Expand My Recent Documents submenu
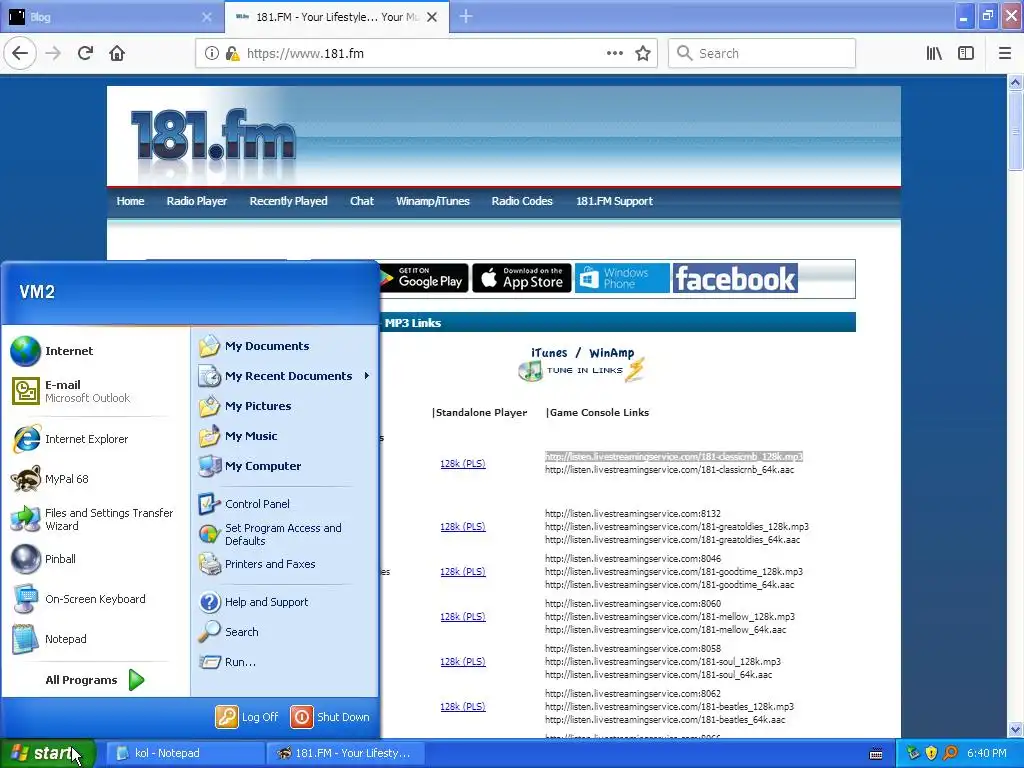 click(285, 376)
